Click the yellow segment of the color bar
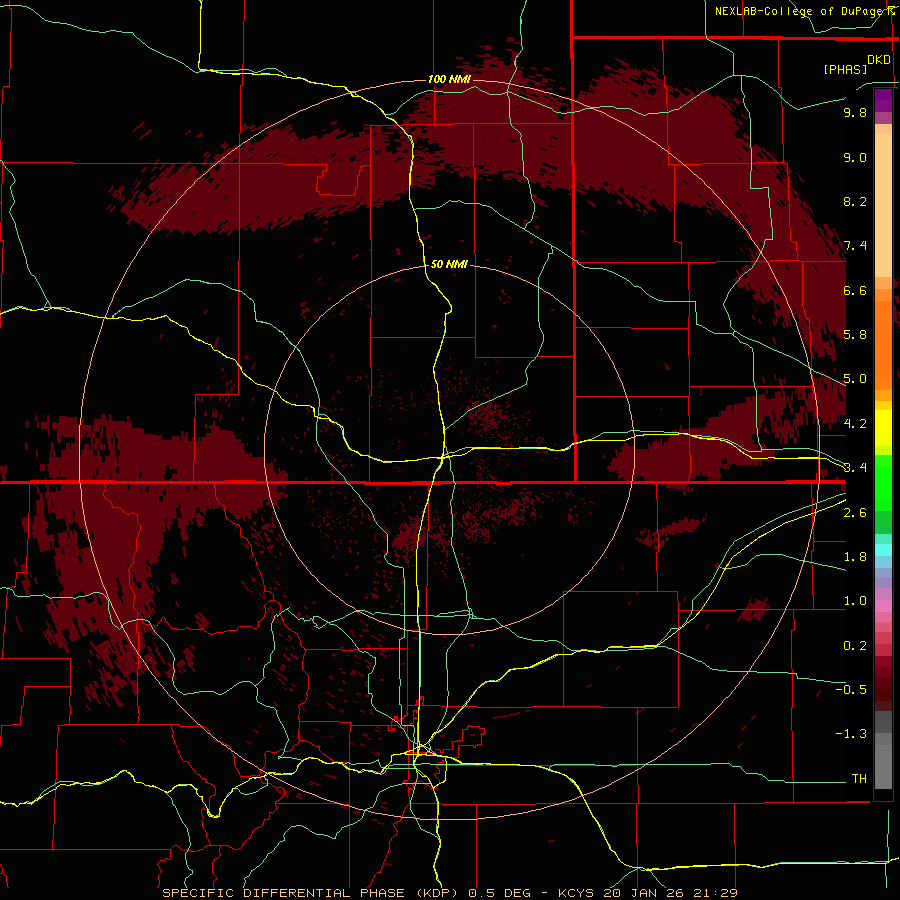This screenshot has width=900, height=900. tap(883, 428)
